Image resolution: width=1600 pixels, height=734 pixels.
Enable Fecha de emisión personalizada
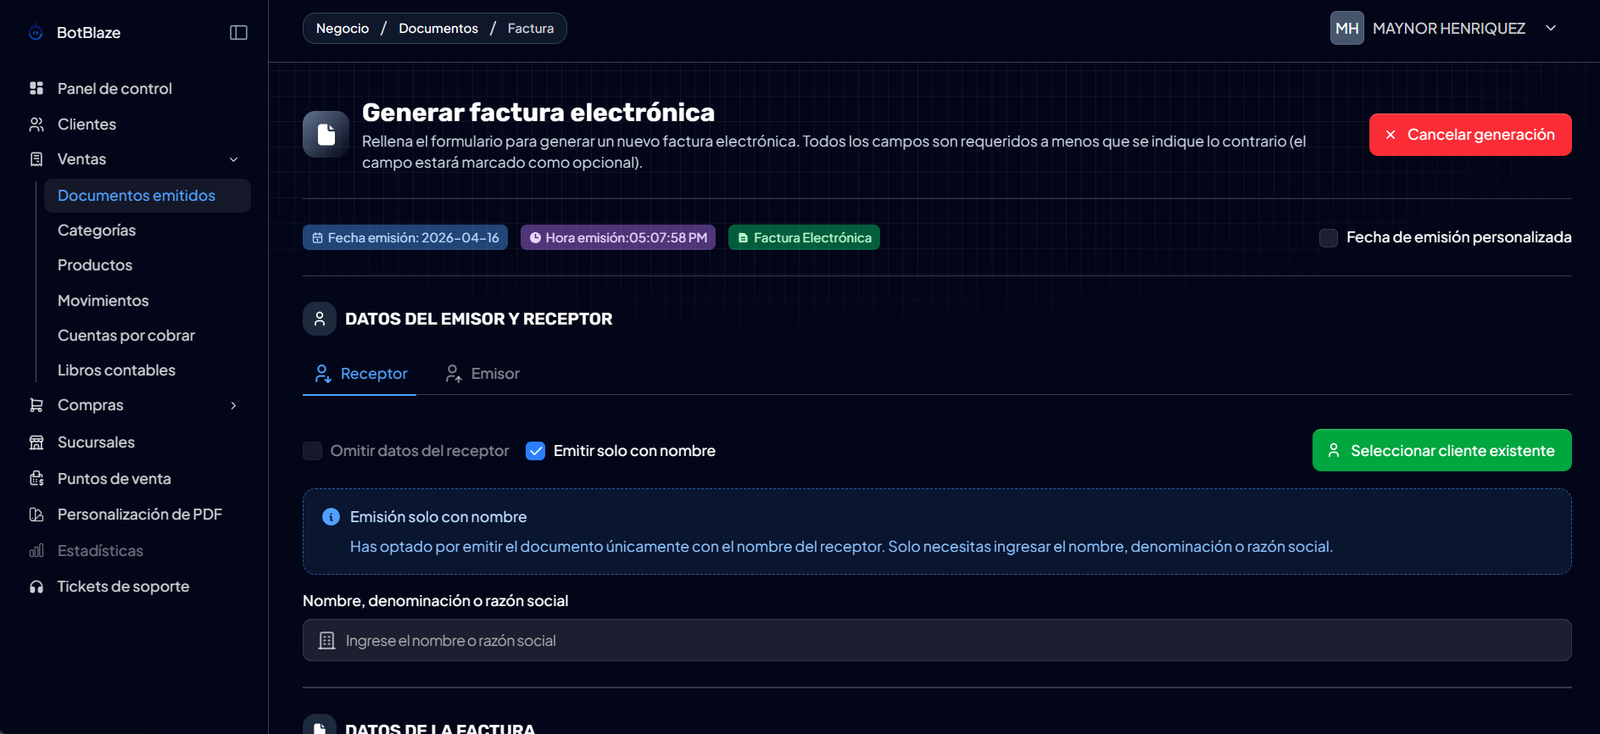point(1328,237)
